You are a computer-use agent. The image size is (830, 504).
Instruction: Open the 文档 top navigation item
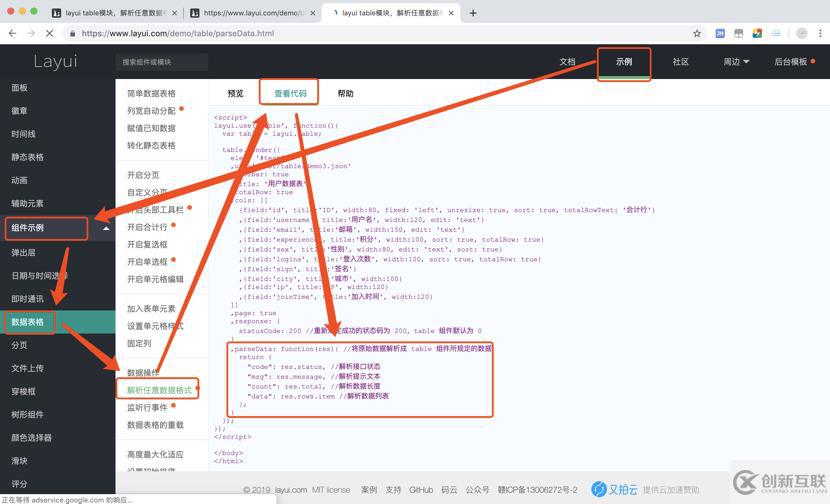[567, 61]
